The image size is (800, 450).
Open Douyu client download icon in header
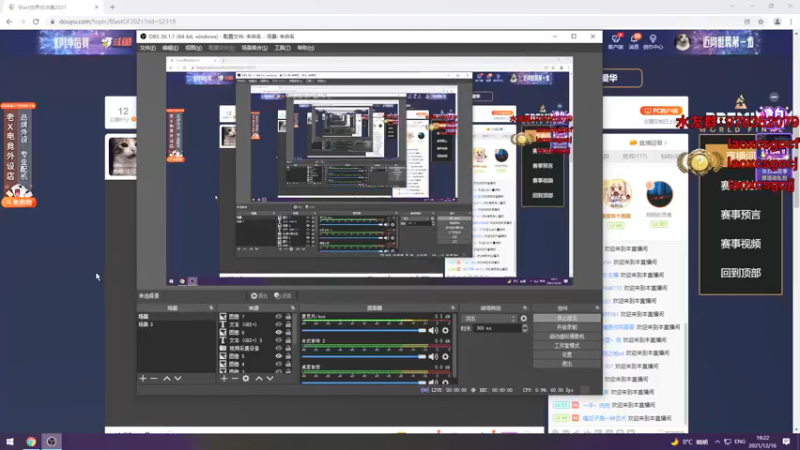click(x=616, y=41)
